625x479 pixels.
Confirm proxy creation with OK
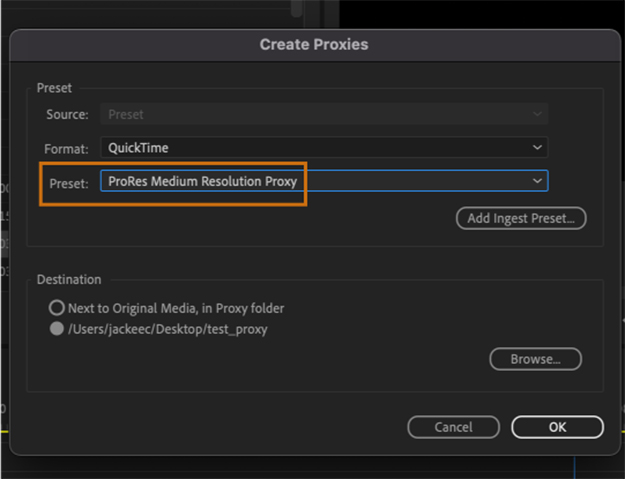pos(557,427)
